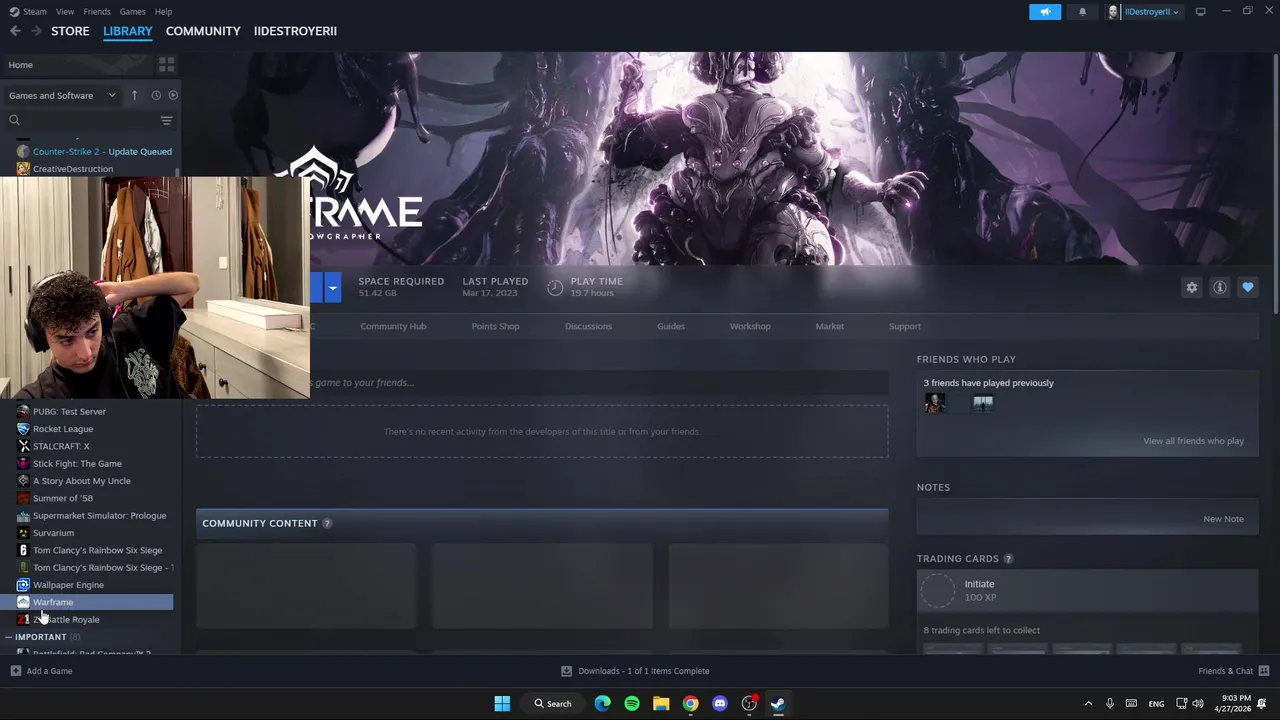Open Google Chrome from taskbar
The image size is (1280, 720).
[x=690, y=703]
